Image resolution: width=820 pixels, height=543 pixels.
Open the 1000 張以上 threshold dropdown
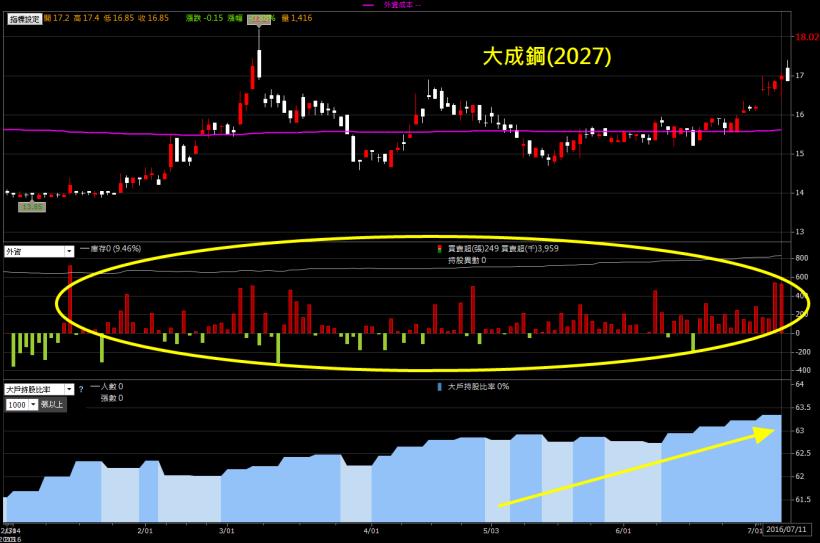pos(33,404)
